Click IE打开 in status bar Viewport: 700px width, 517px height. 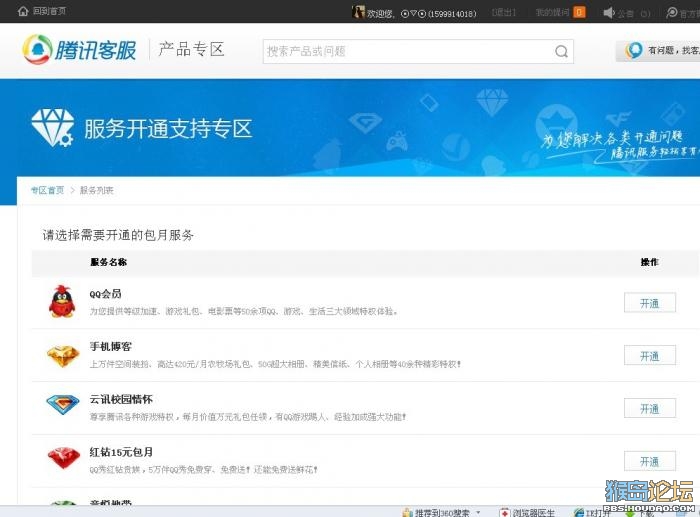(x=590, y=512)
